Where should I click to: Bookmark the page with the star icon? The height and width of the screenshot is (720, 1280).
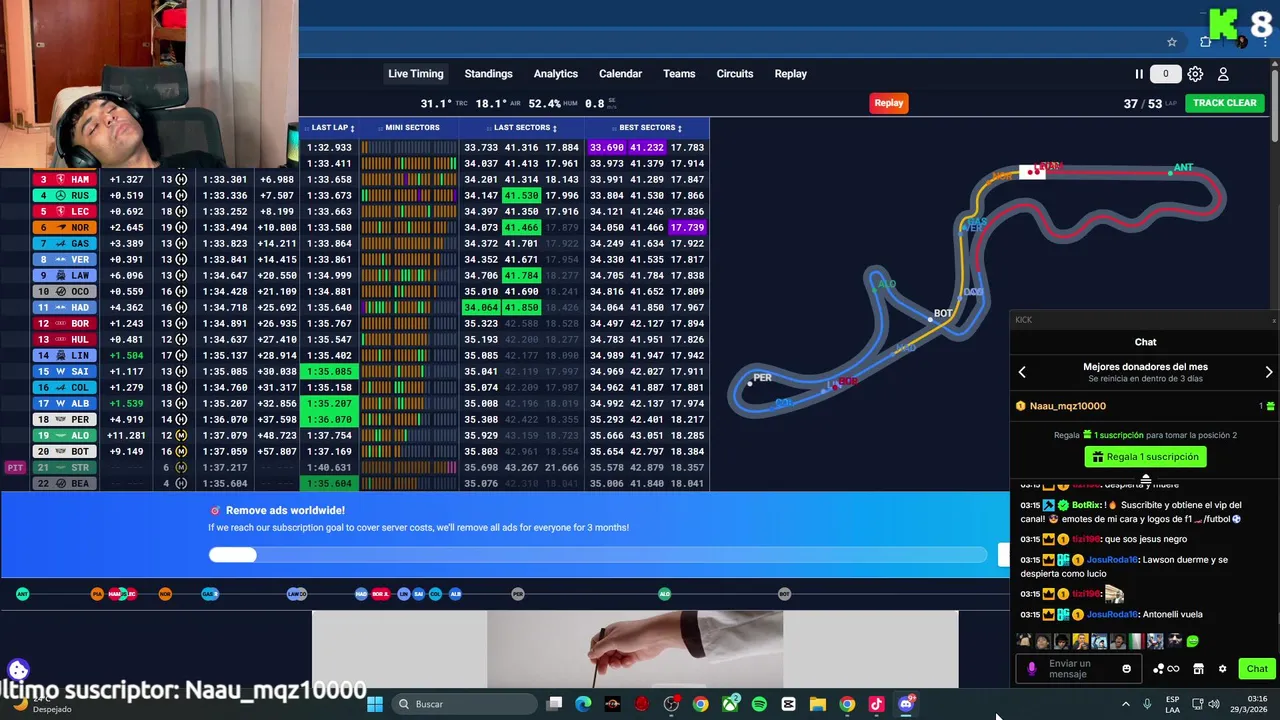click(1172, 42)
